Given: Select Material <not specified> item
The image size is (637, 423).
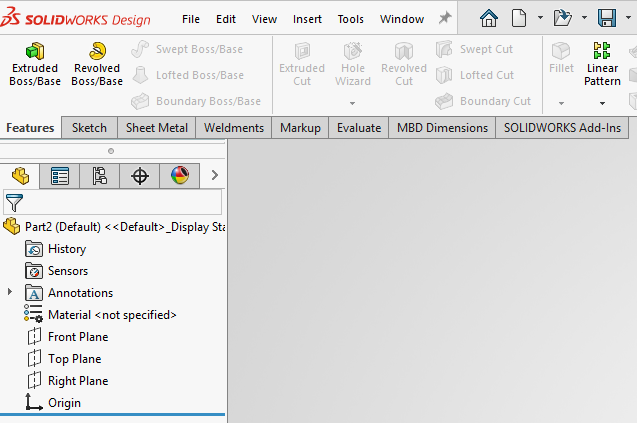Looking at the screenshot, I should [100, 315].
